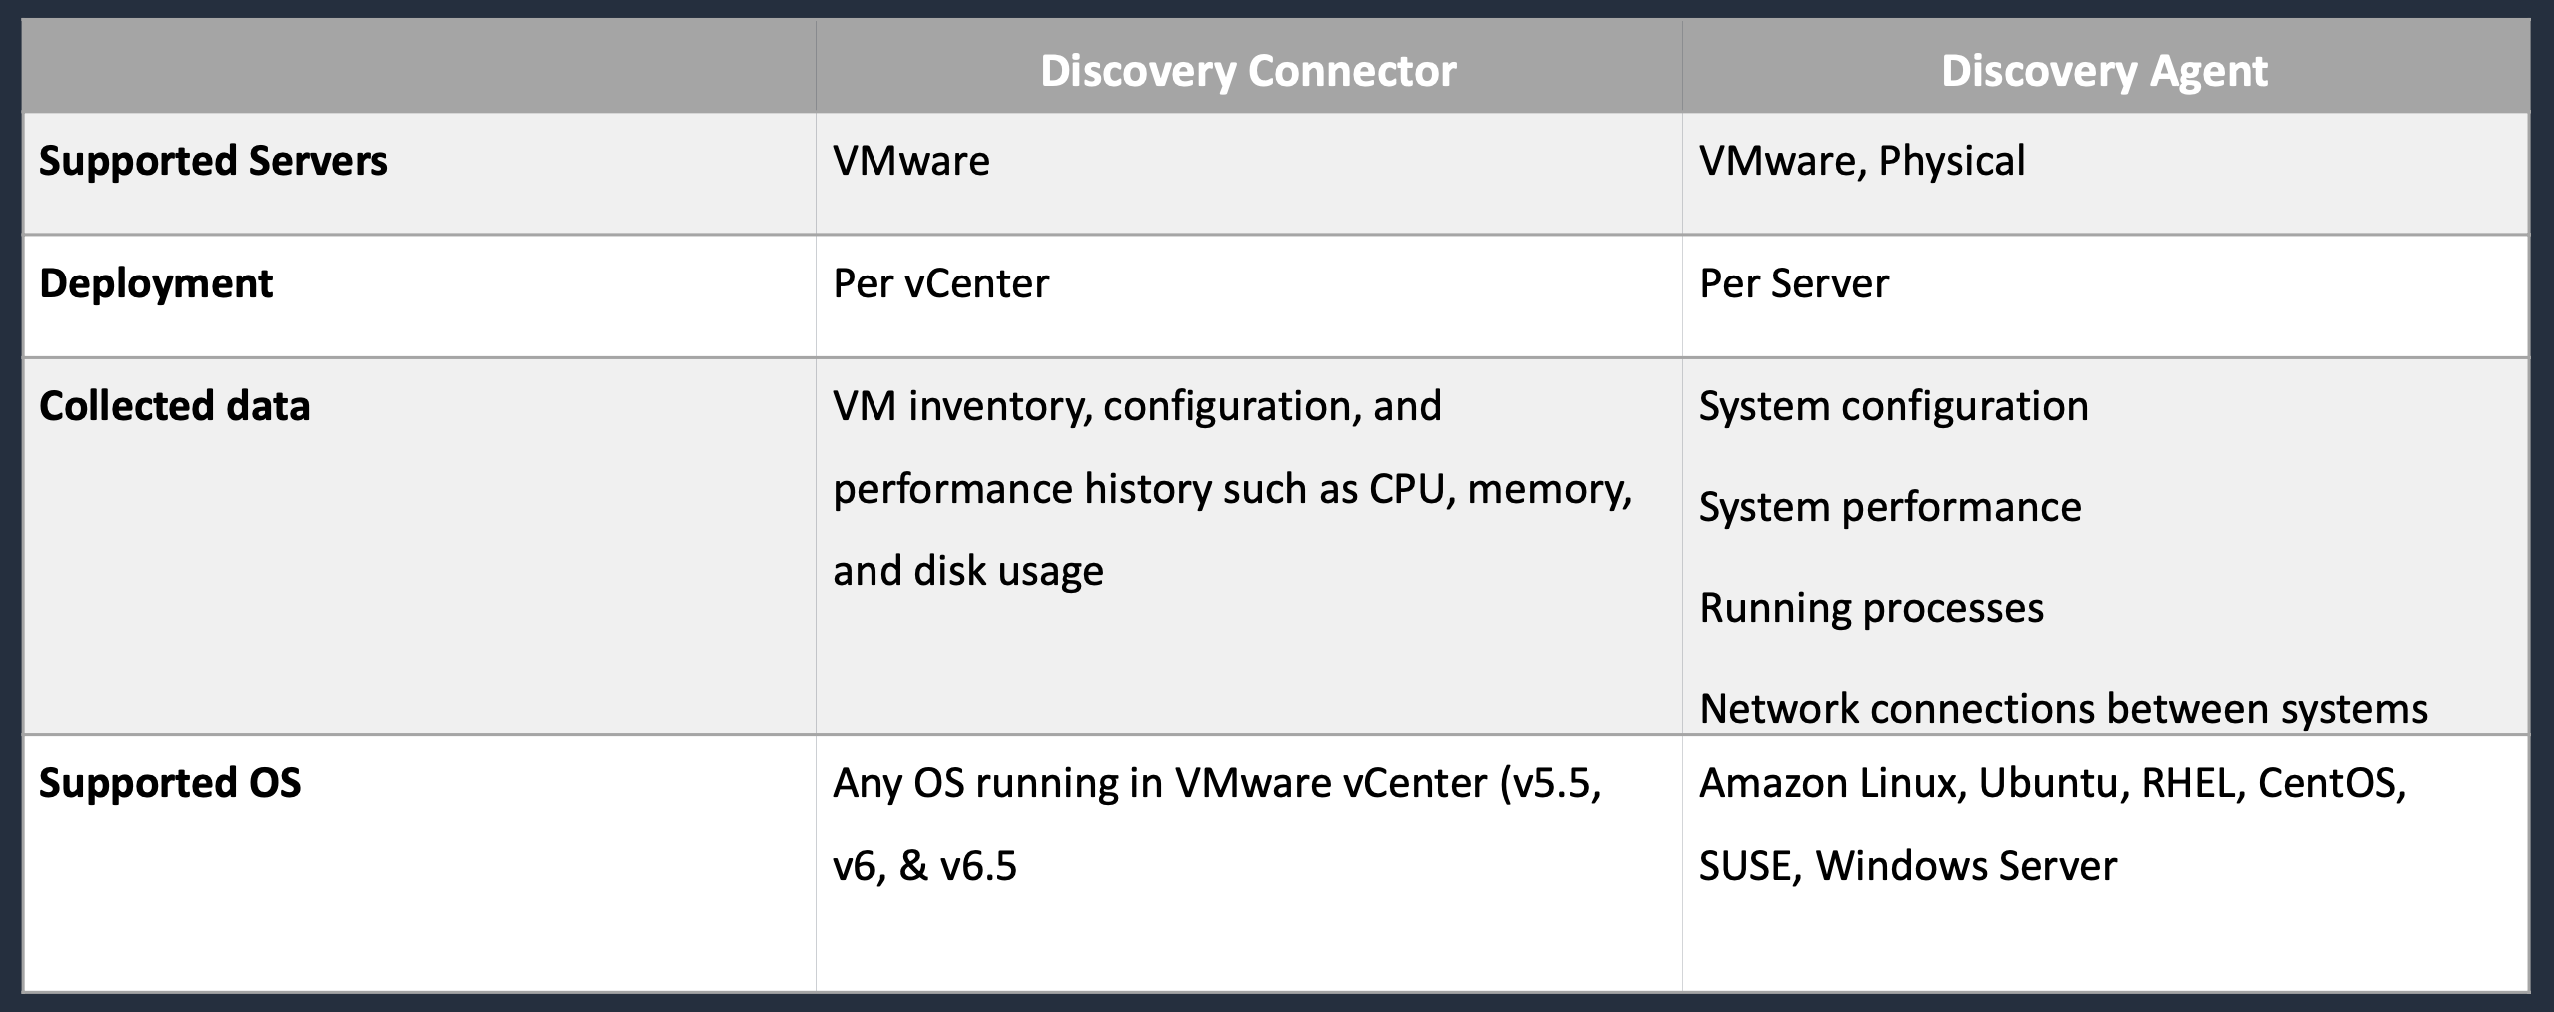Viewport: 2554px width, 1012px height.
Task: Click the Supported Servers row label
Action: (213, 161)
